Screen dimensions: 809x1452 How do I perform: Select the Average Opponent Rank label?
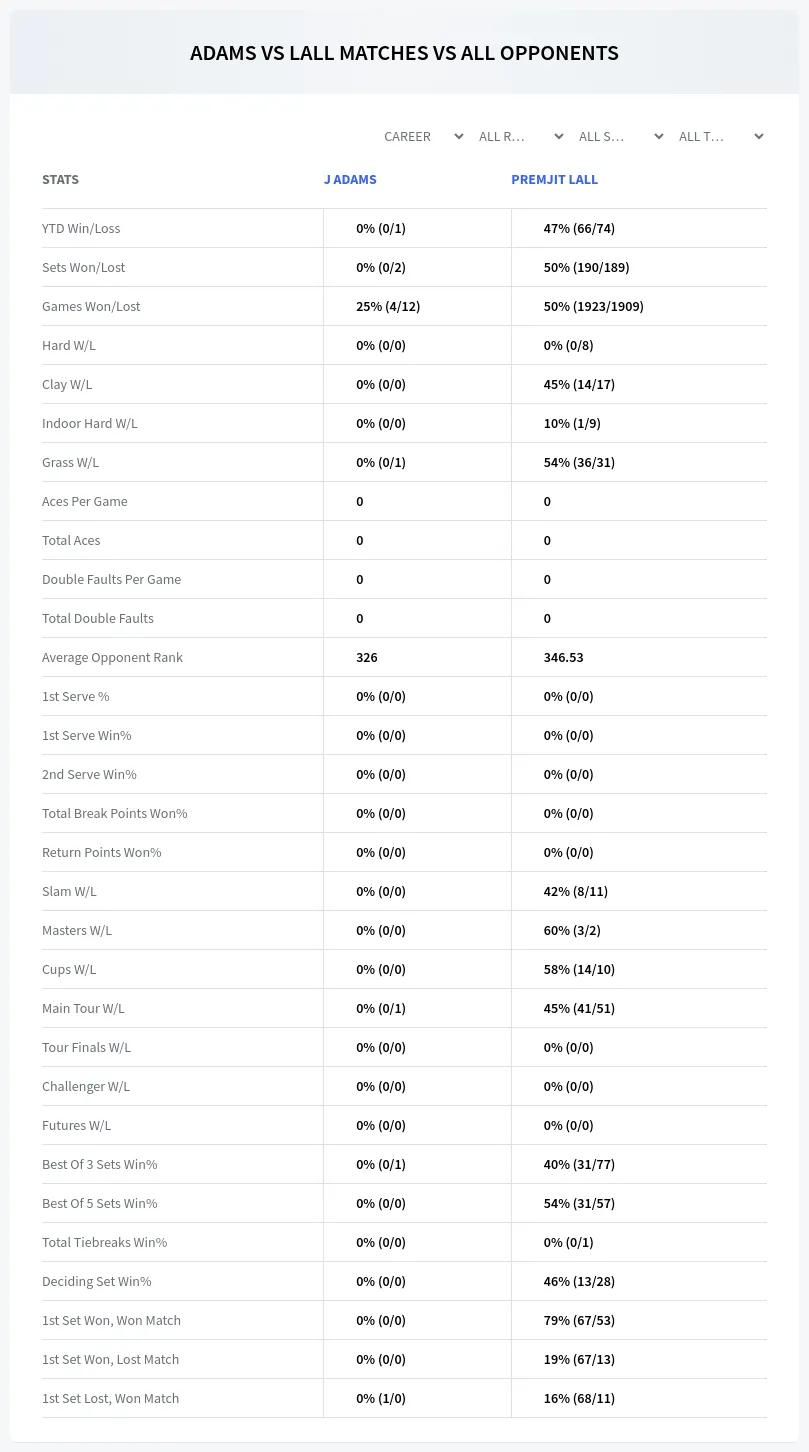point(112,657)
